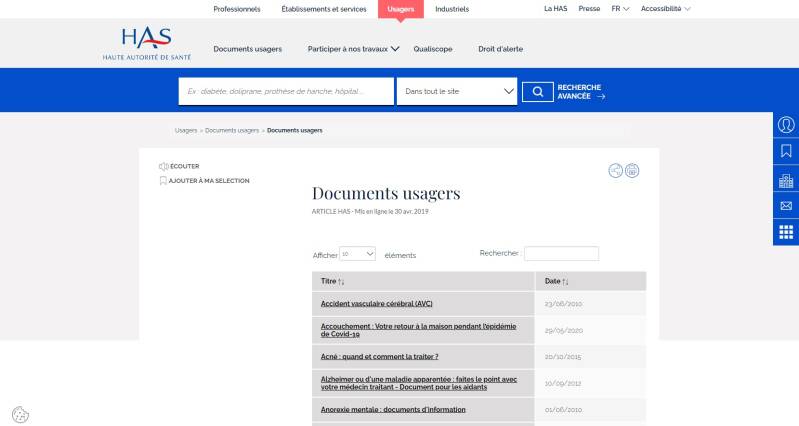Image resolution: width=799 pixels, height=426 pixels.
Task: Click the print article icon
Action: [632, 170]
